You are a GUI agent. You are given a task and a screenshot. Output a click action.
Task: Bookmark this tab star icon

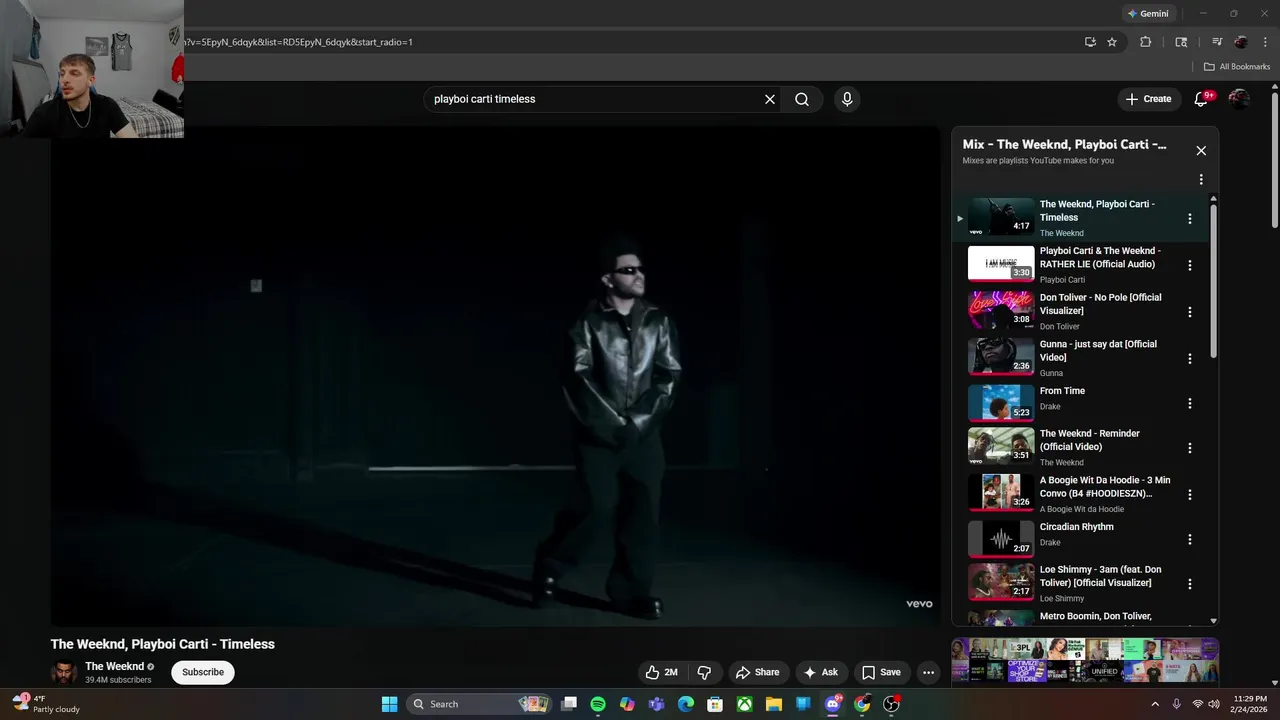click(x=1112, y=42)
